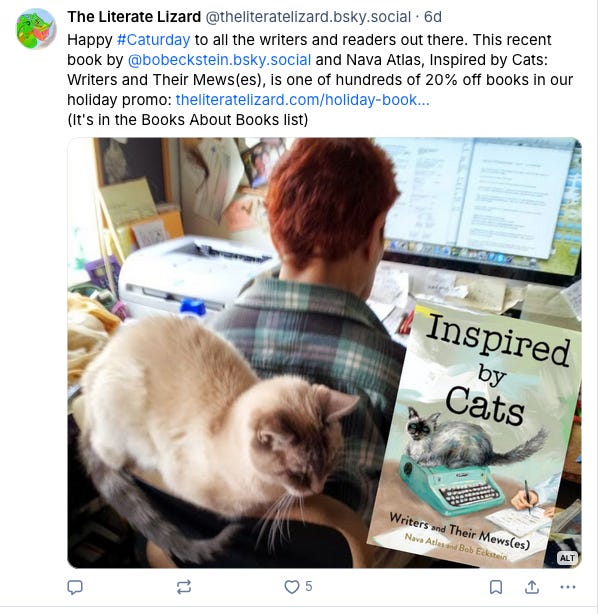Image resolution: width=607 pixels, height=614 pixels.
Task: Open the #Caturday hashtag feed
Action: [x=154, y=40]
